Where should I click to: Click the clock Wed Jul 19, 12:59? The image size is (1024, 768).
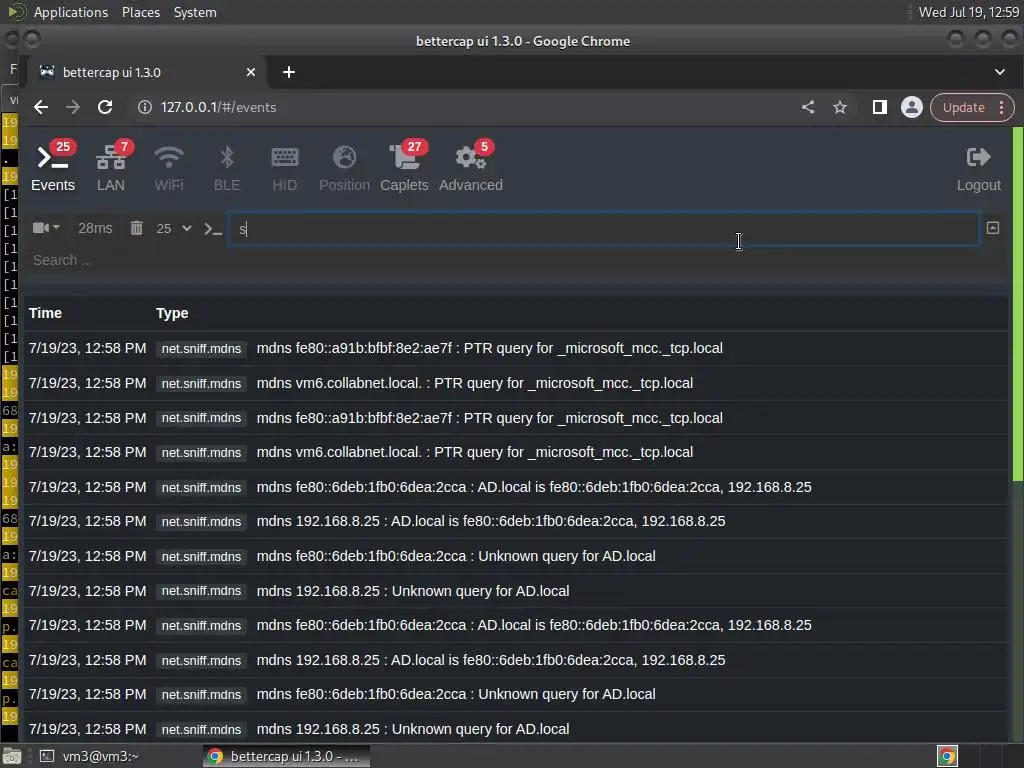click(968, 12)
